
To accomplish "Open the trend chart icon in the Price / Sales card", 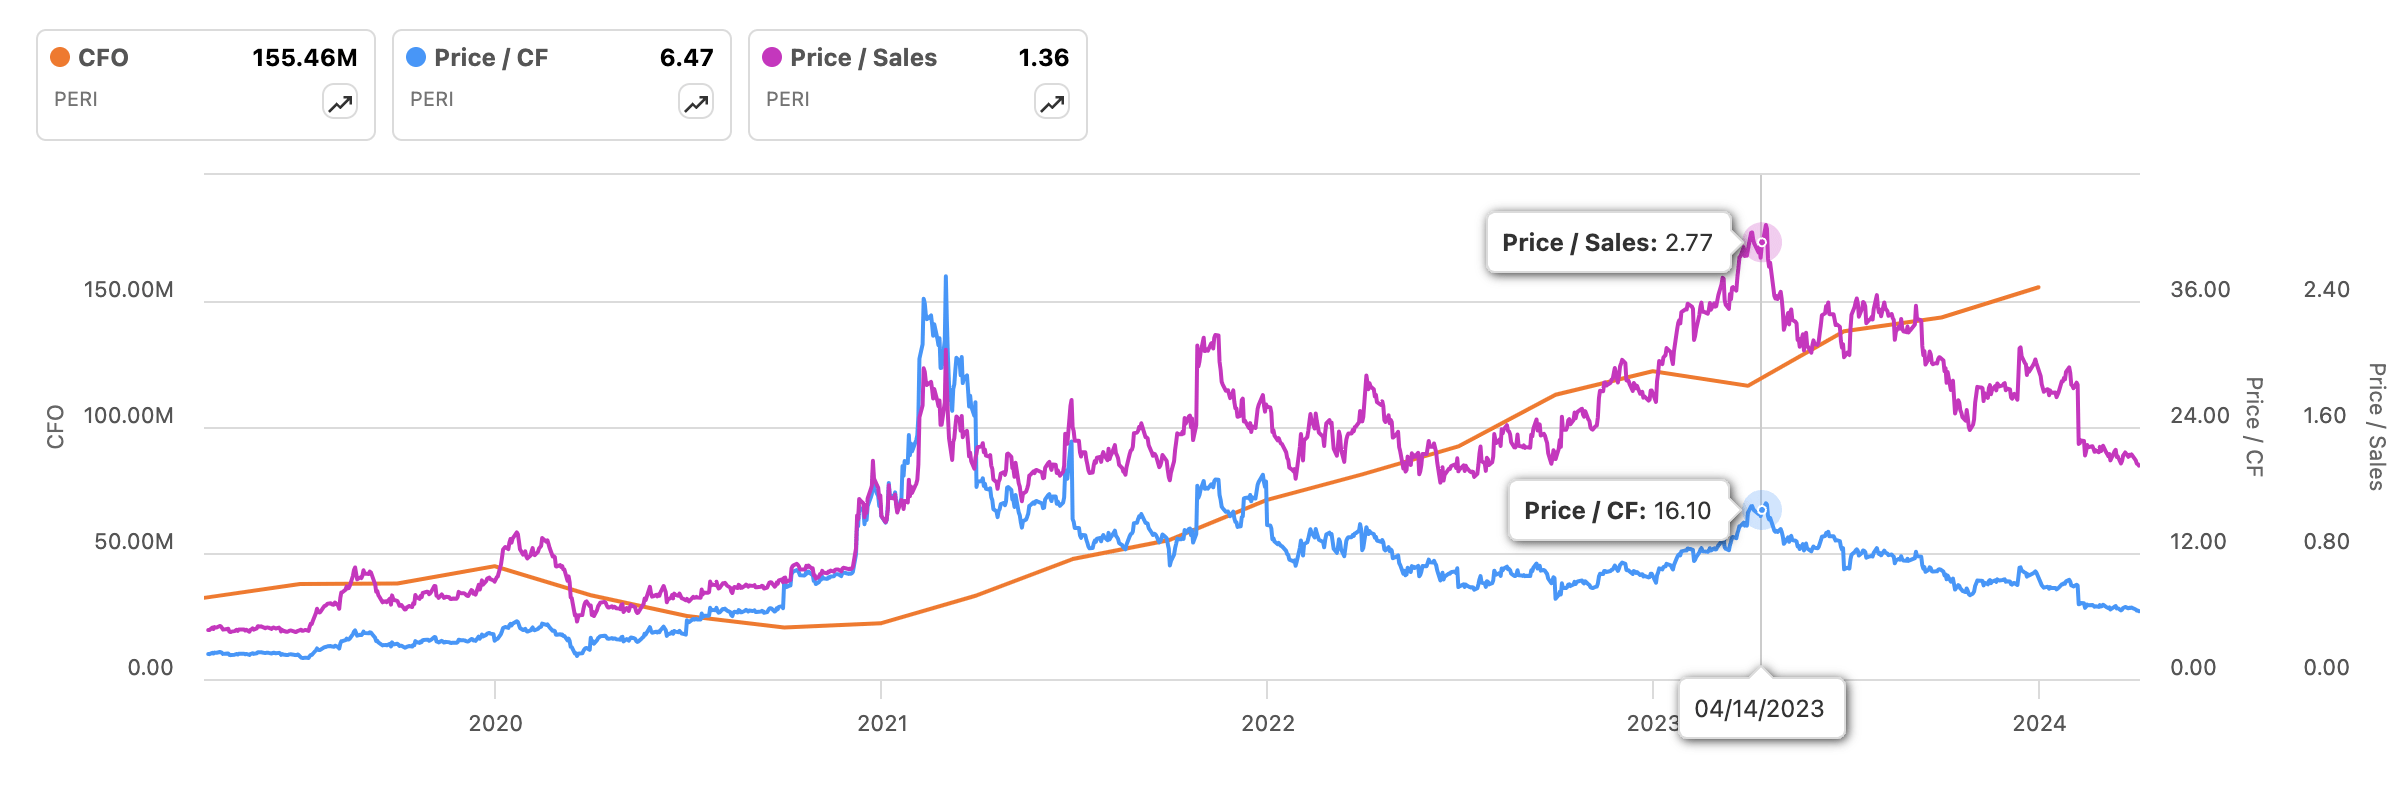I will click(1050, 101).
